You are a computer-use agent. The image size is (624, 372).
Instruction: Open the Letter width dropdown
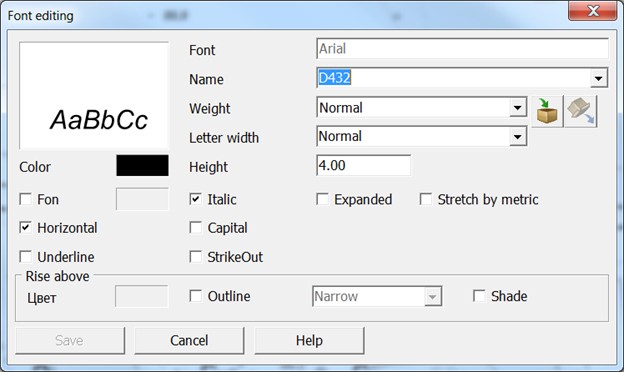517,137
